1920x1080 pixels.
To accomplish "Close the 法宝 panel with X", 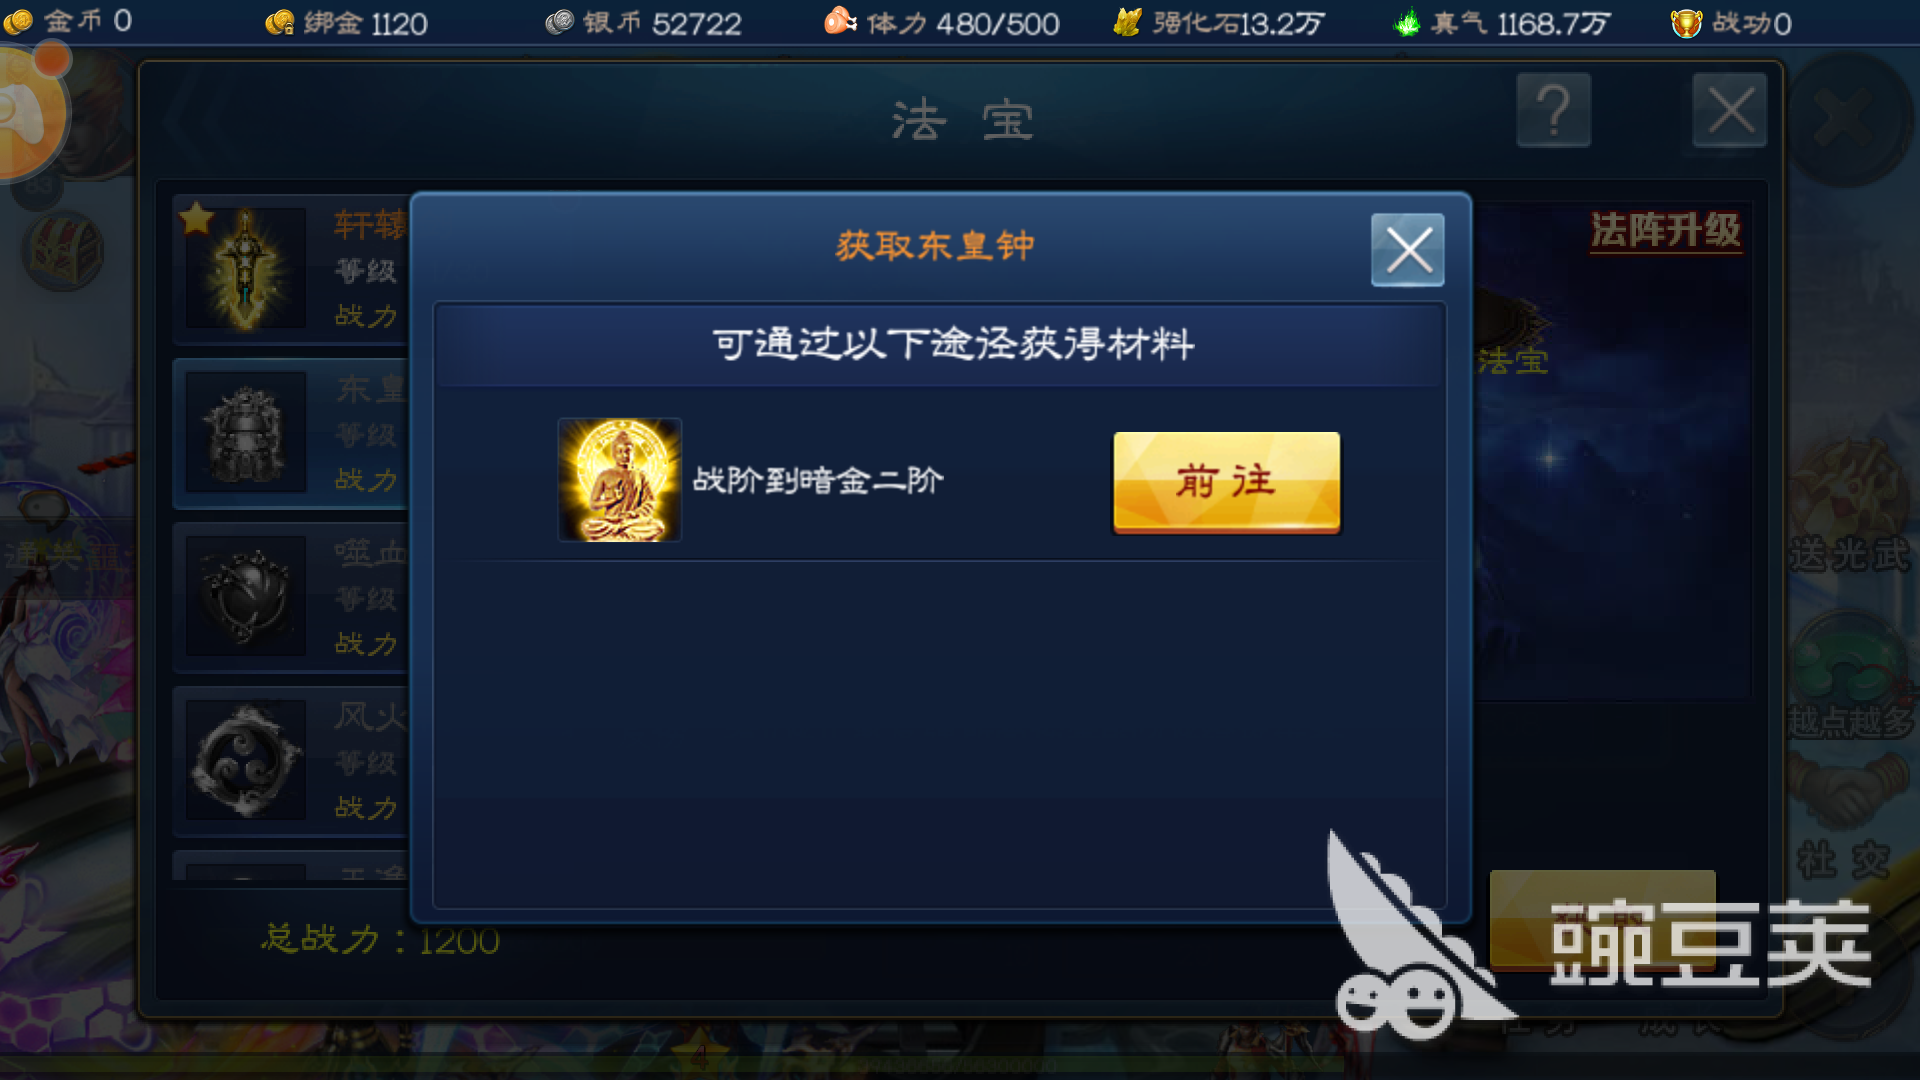I will click(x=1730, y=110).
